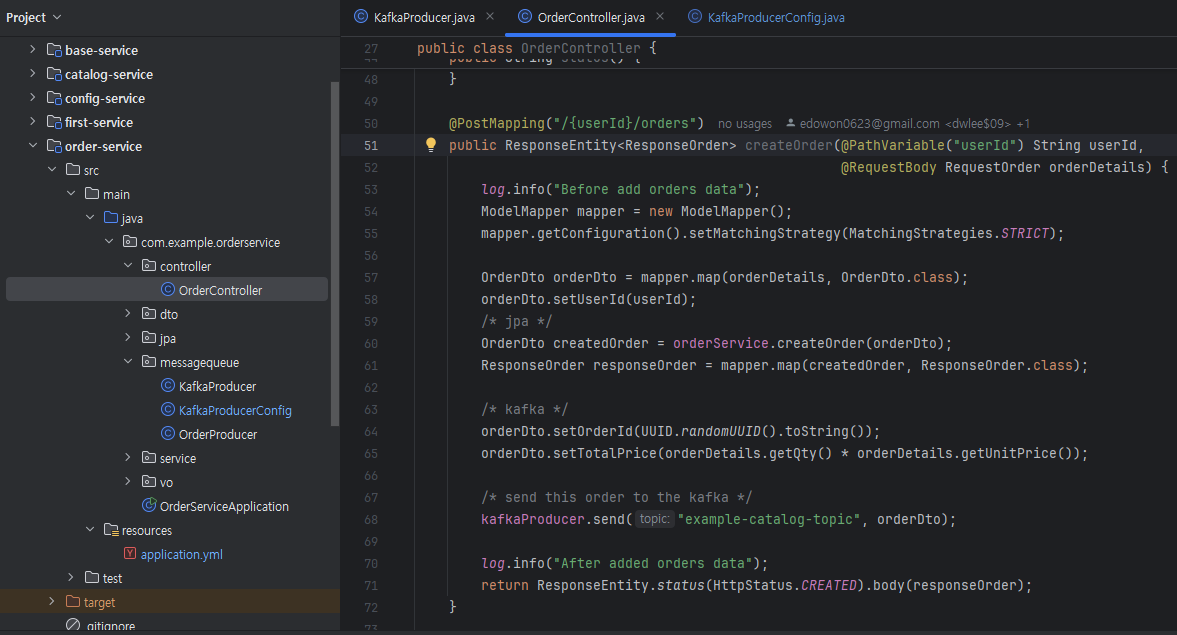Expand the jpa package
The height and width of the screenshot is (635, 1177).
[128, 337]
